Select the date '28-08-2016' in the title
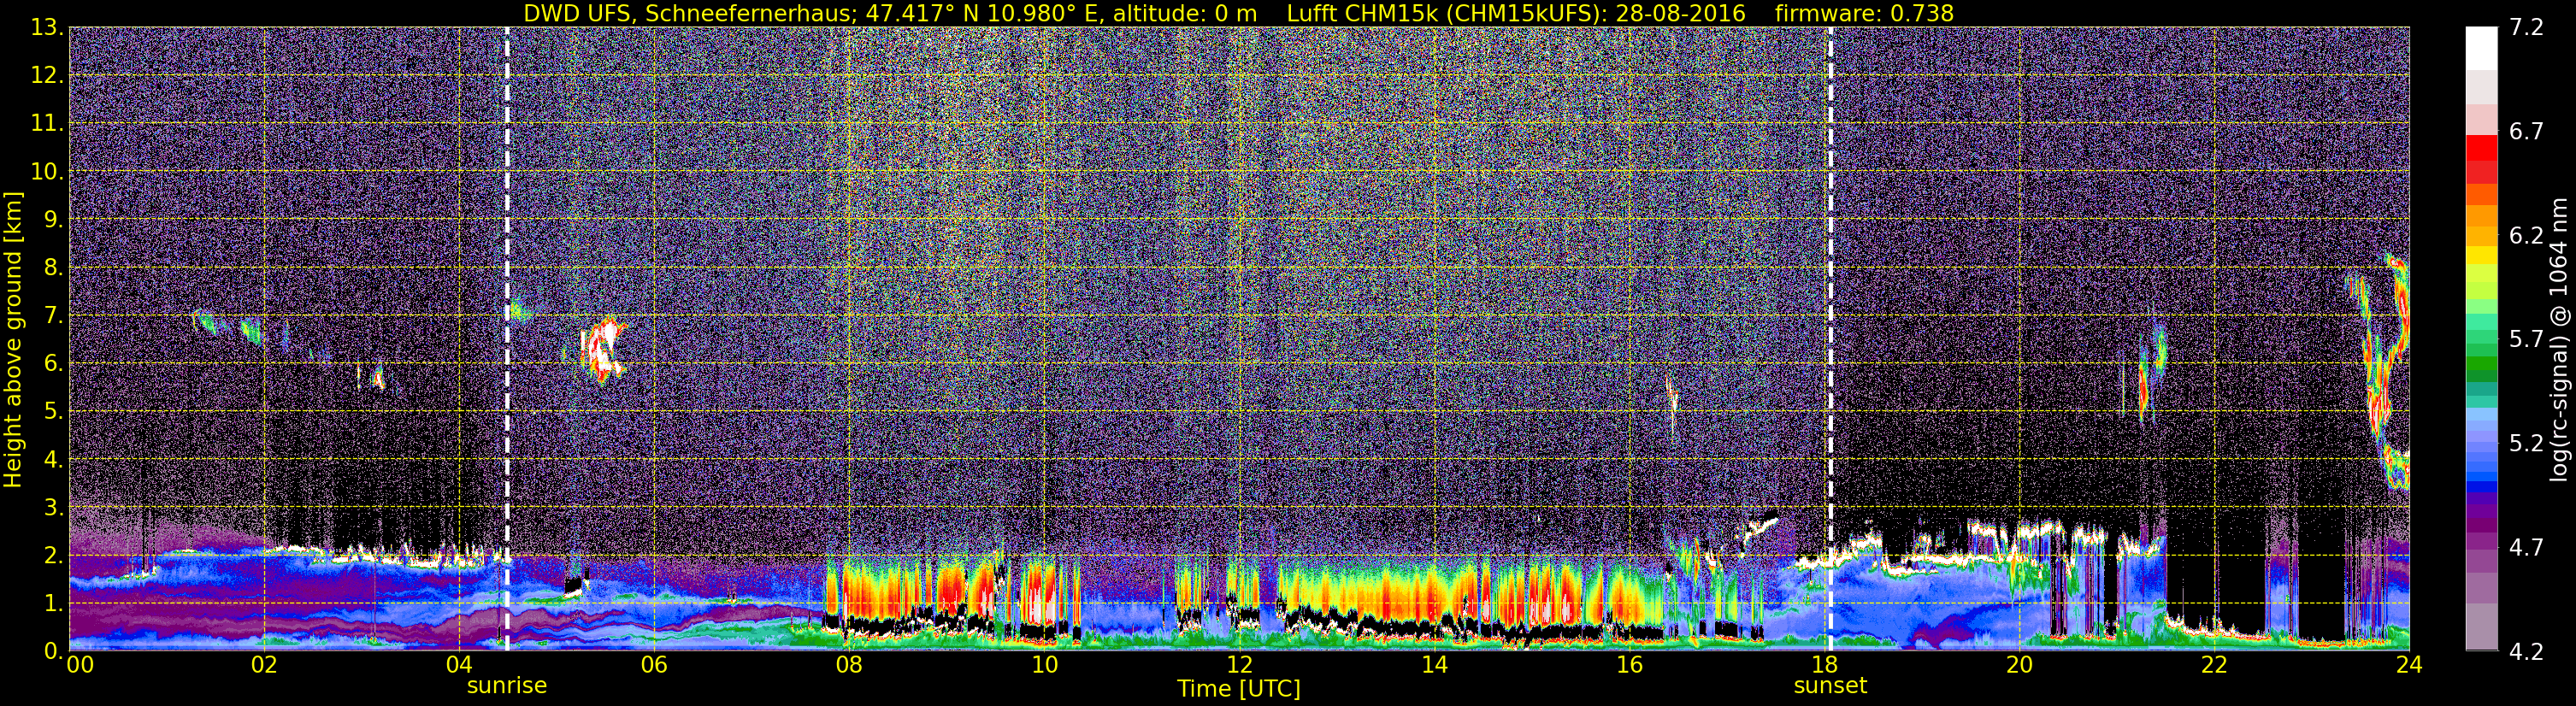 (1680, 13)
